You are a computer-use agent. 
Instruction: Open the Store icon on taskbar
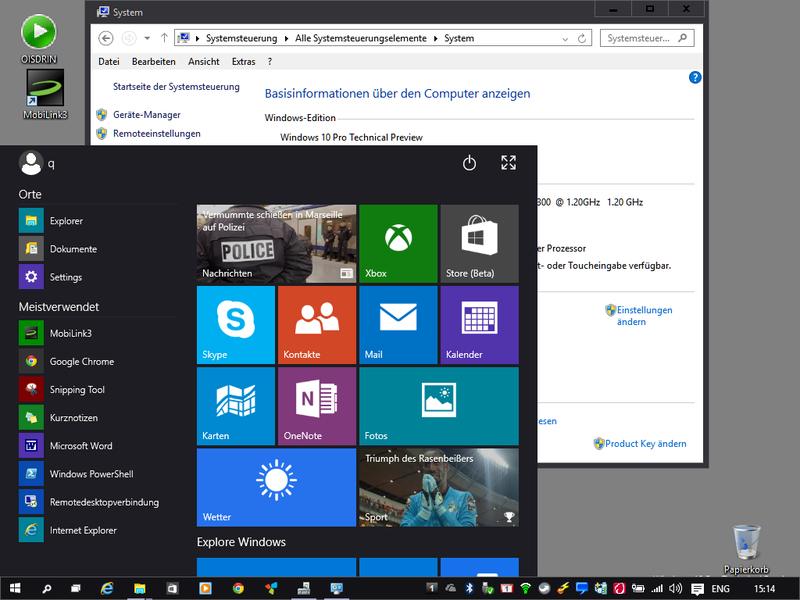(x=172, y=588)
